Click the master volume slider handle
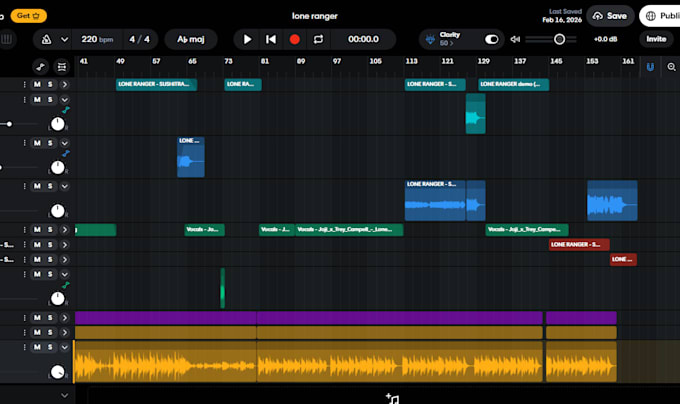 click(x=559, y=39)
